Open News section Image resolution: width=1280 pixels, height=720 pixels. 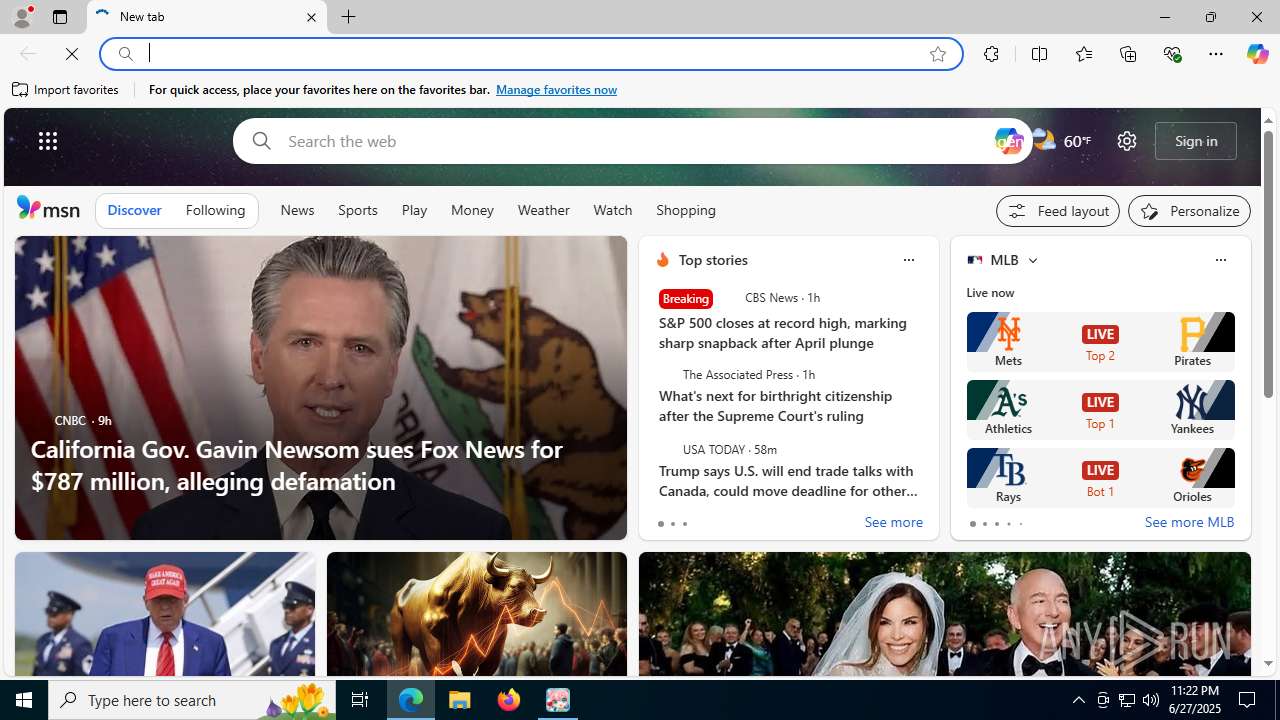(x=297, y=211)
